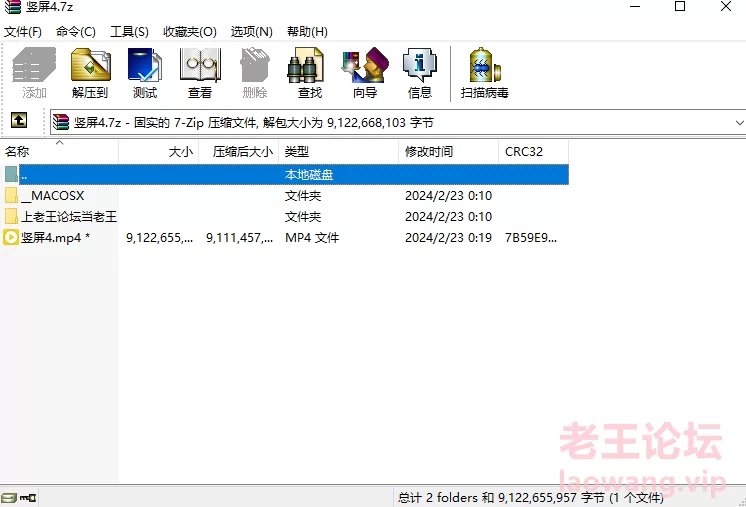This screenshot has height=507, width=746.
Task: Open the Favorites menu 收藏夹(O)
Action: tap(190, 31)
